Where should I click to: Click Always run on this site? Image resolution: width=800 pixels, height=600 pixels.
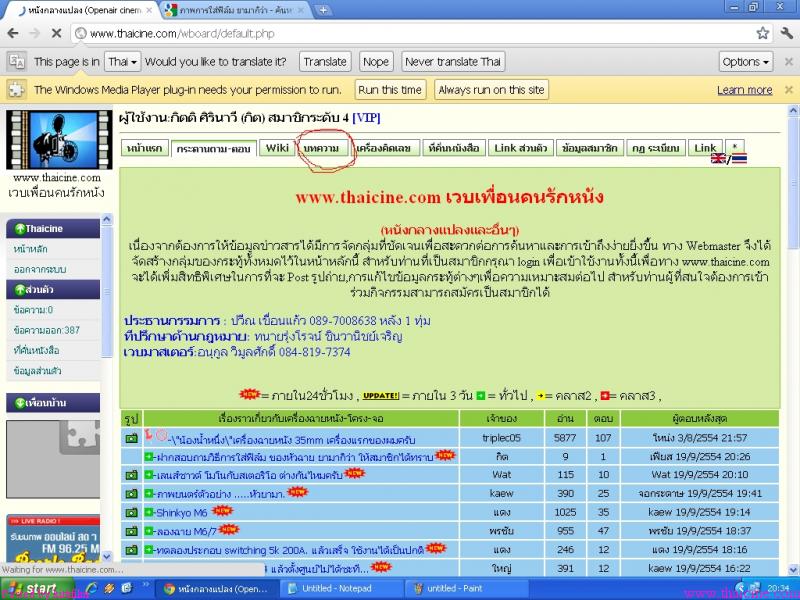click(x=491, y=90)
